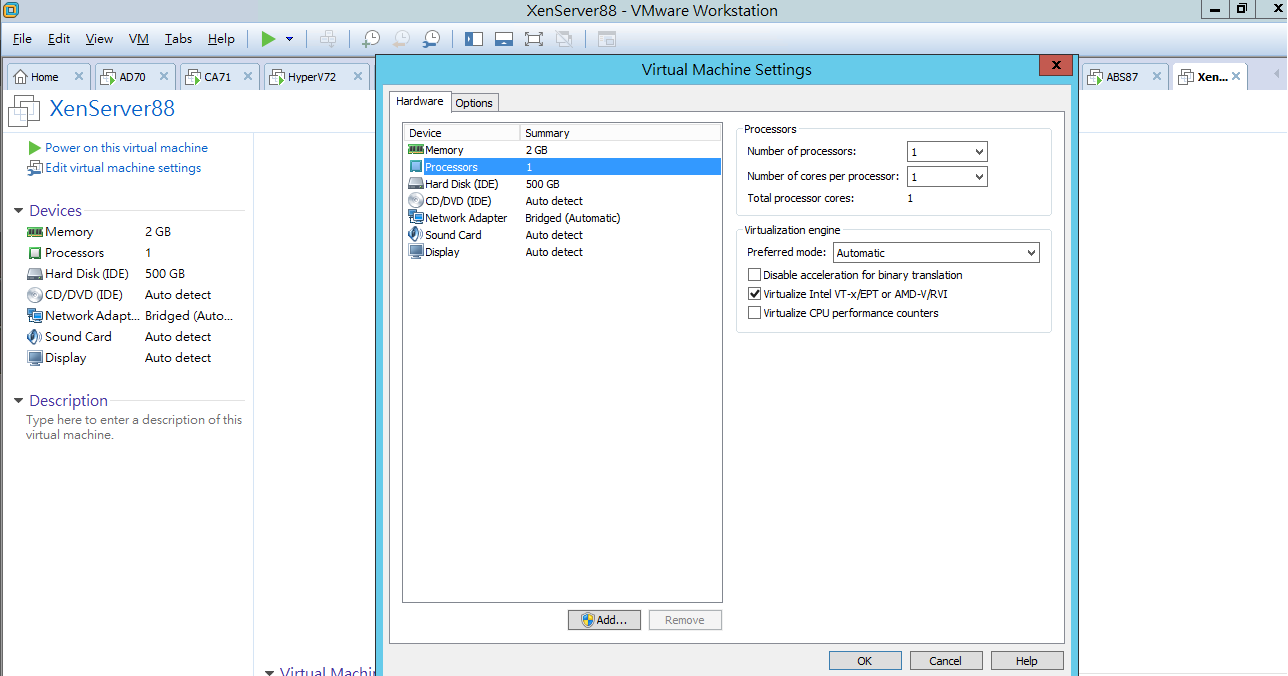Open the Edit menu
This screenshot has height=676, width=1288.
pos(59,39)
